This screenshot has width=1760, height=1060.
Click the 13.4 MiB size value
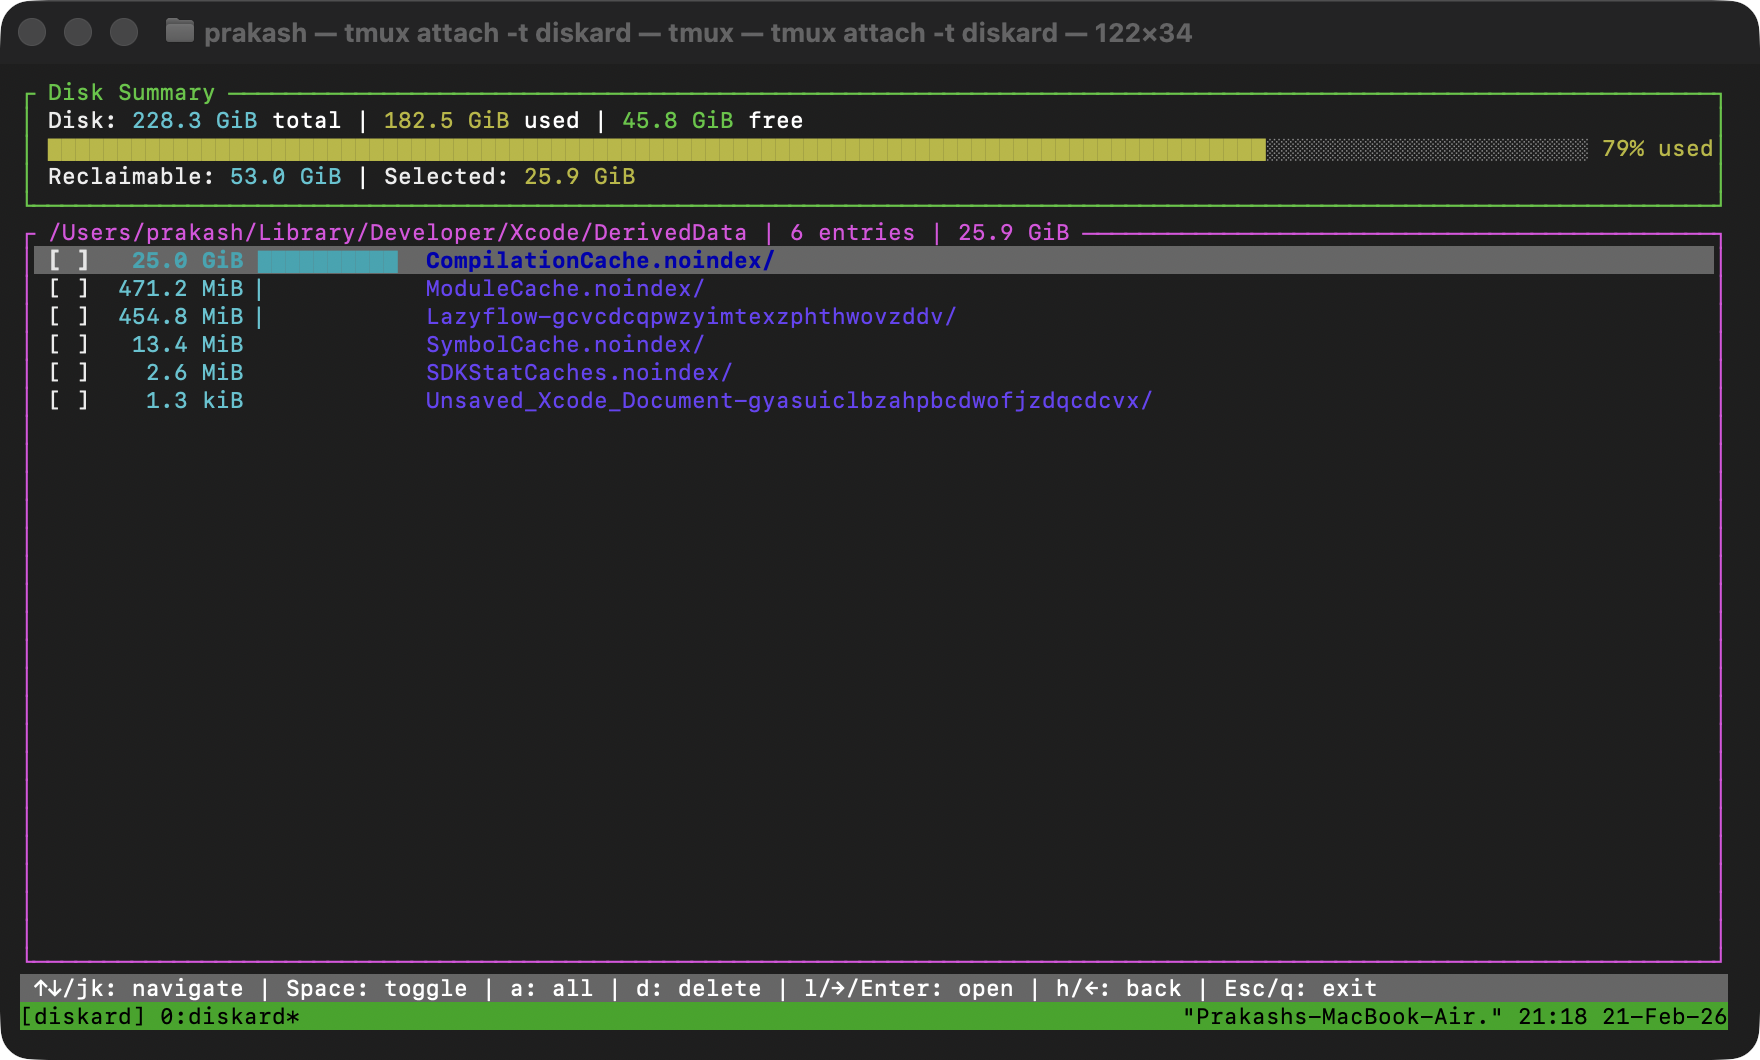pyautogui.click(x=188, y=344)
